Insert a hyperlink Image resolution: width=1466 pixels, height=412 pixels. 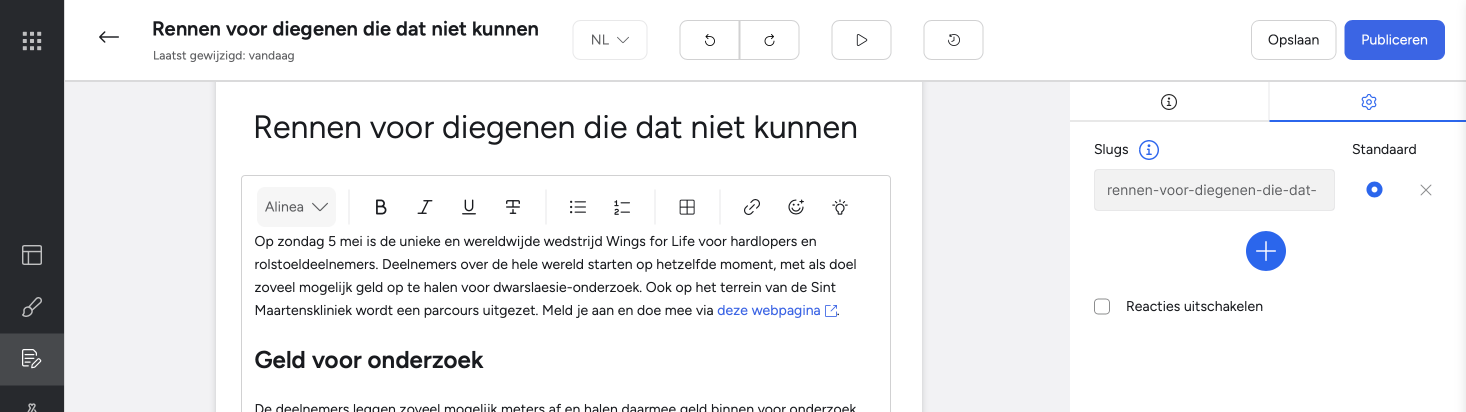tap(752, 207)
